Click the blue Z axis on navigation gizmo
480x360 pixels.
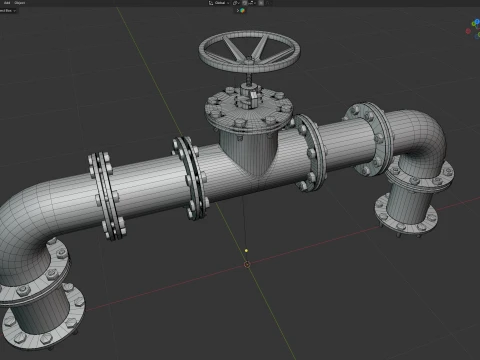click(x=477, y=21)
